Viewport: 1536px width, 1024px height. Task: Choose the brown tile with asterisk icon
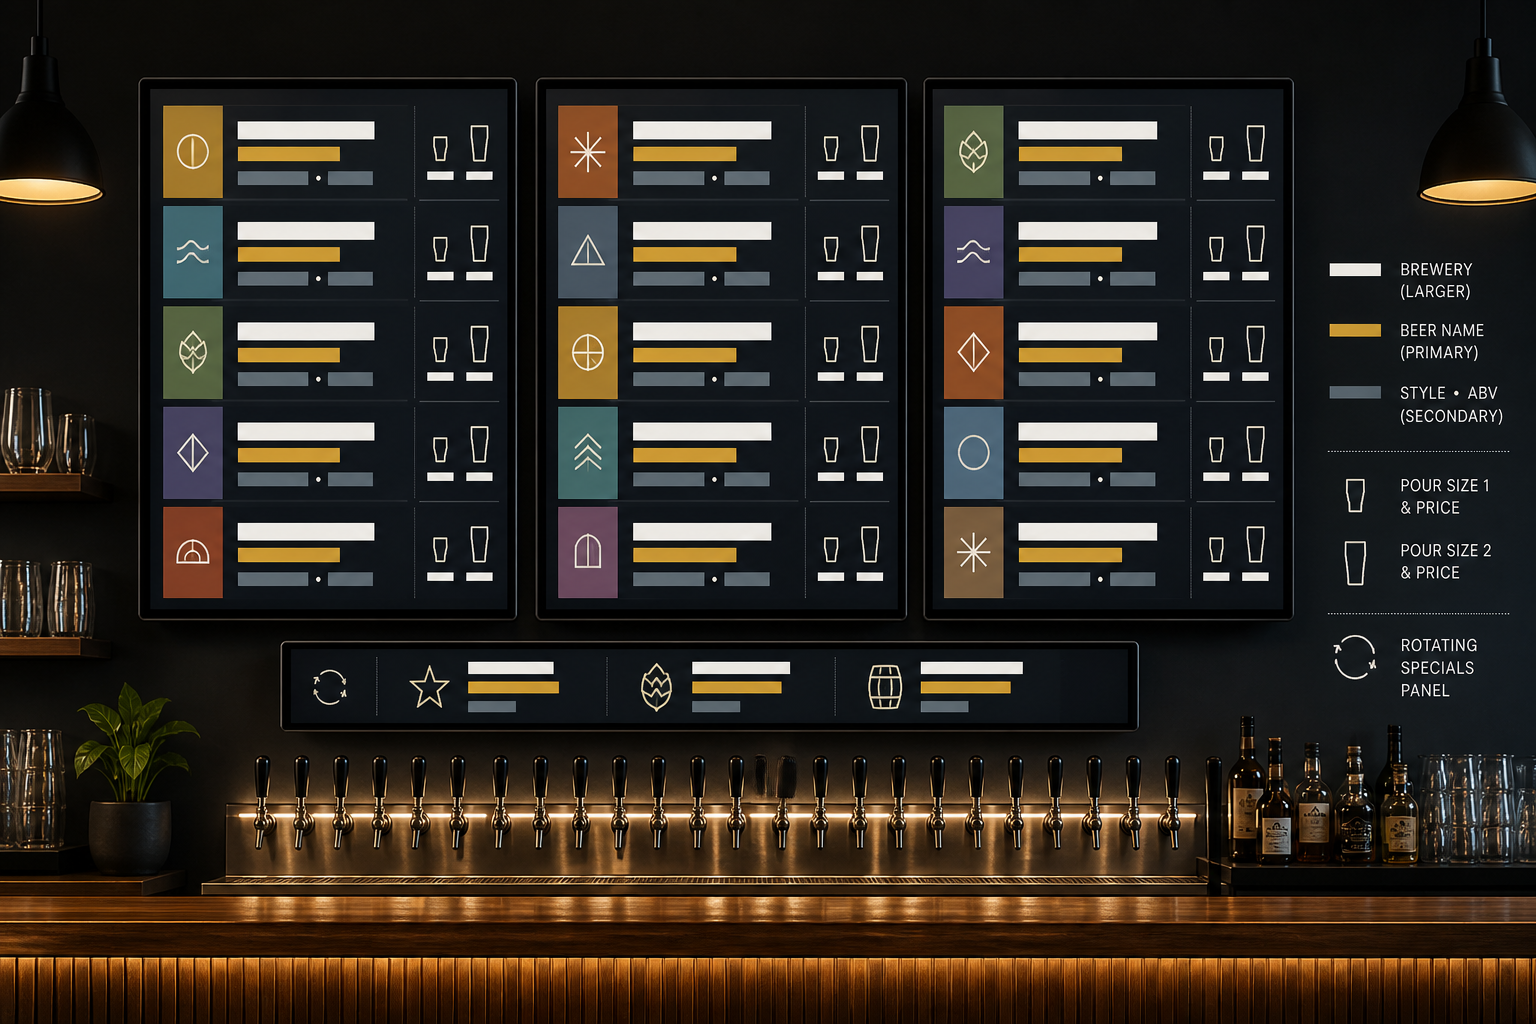973,553
